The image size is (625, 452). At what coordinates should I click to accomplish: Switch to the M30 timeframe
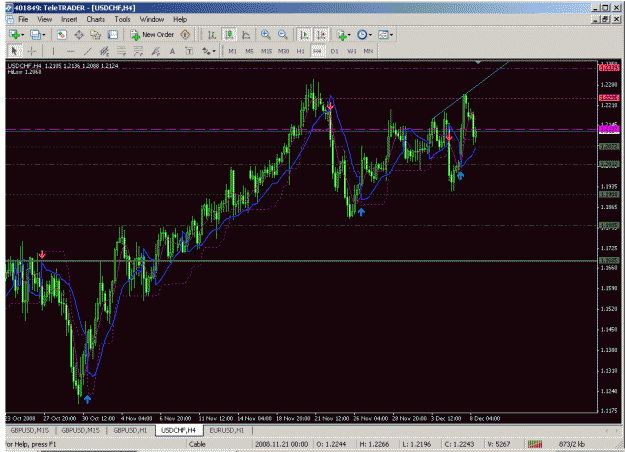click(x=283, y=51)
